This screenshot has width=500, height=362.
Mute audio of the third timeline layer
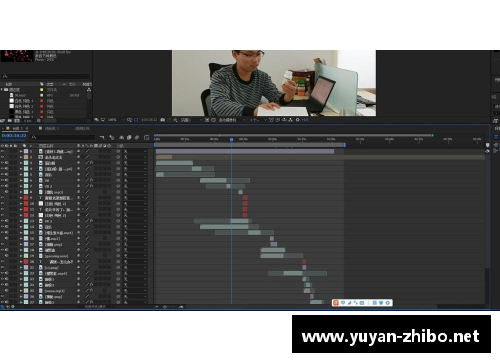(x=7, y=163)
